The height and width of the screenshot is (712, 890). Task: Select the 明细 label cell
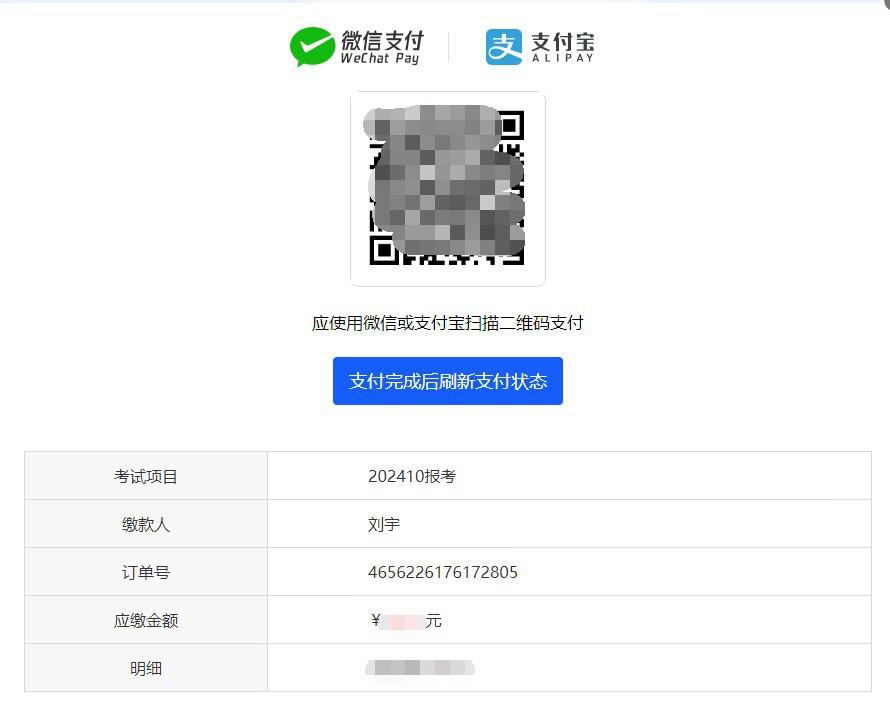tap(146, 668)
